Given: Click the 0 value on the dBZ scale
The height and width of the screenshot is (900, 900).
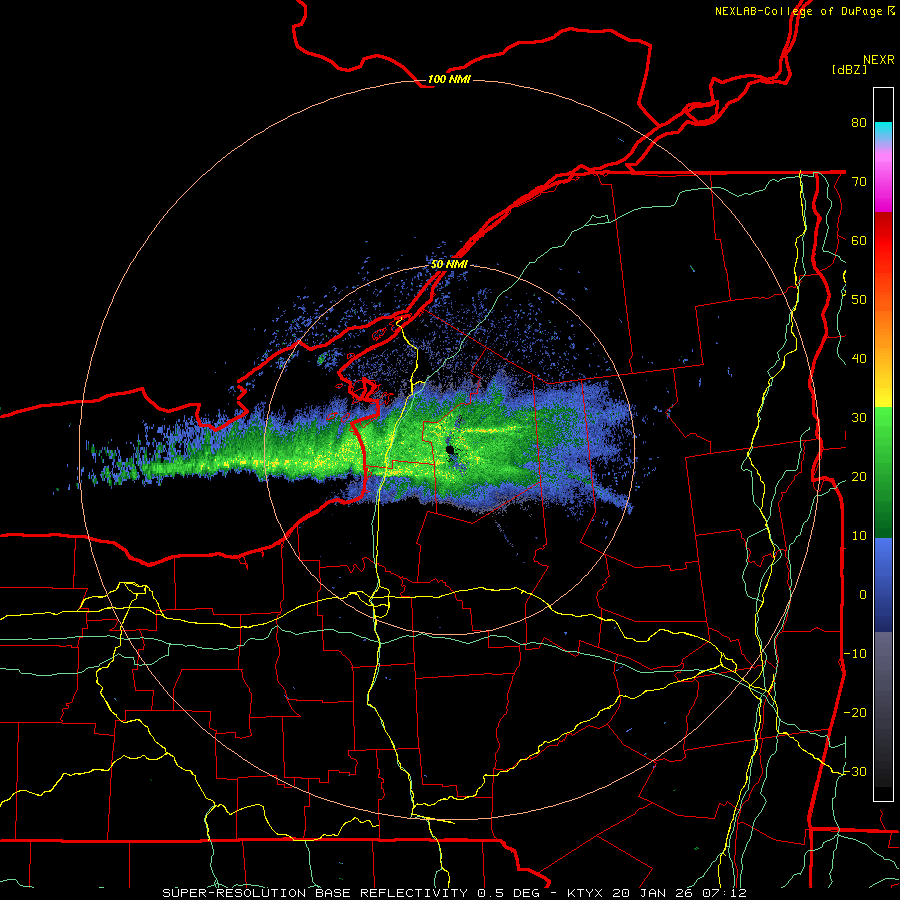Looking at the screenshot, I should 863,595.
